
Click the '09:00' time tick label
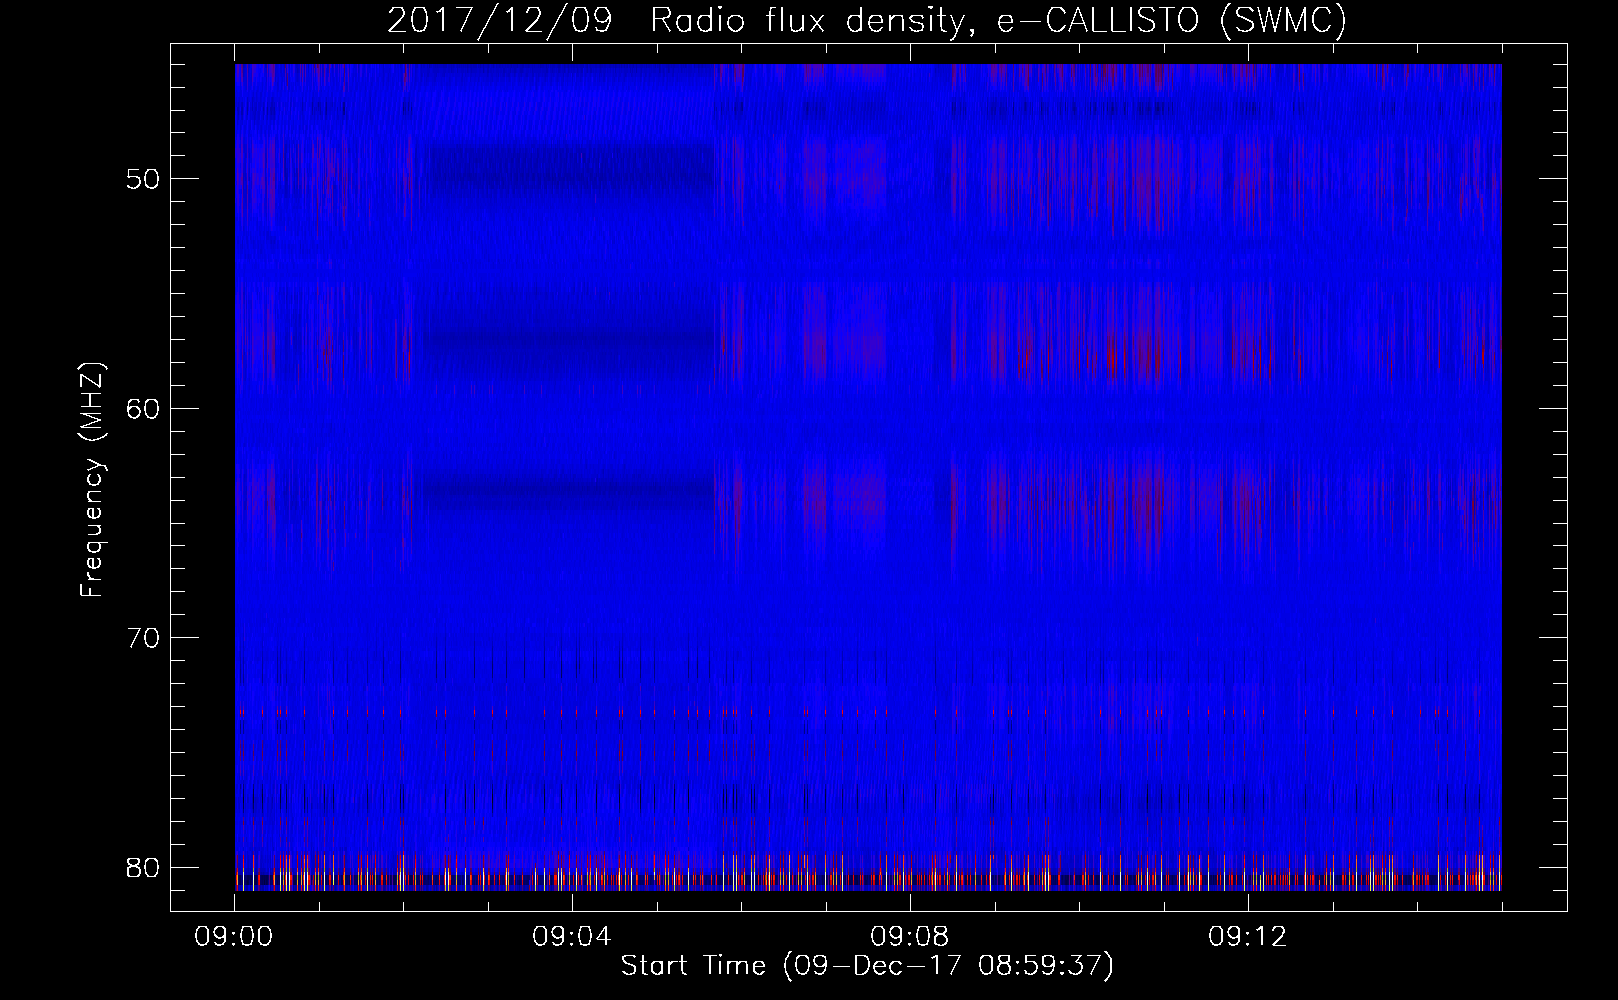235,937
